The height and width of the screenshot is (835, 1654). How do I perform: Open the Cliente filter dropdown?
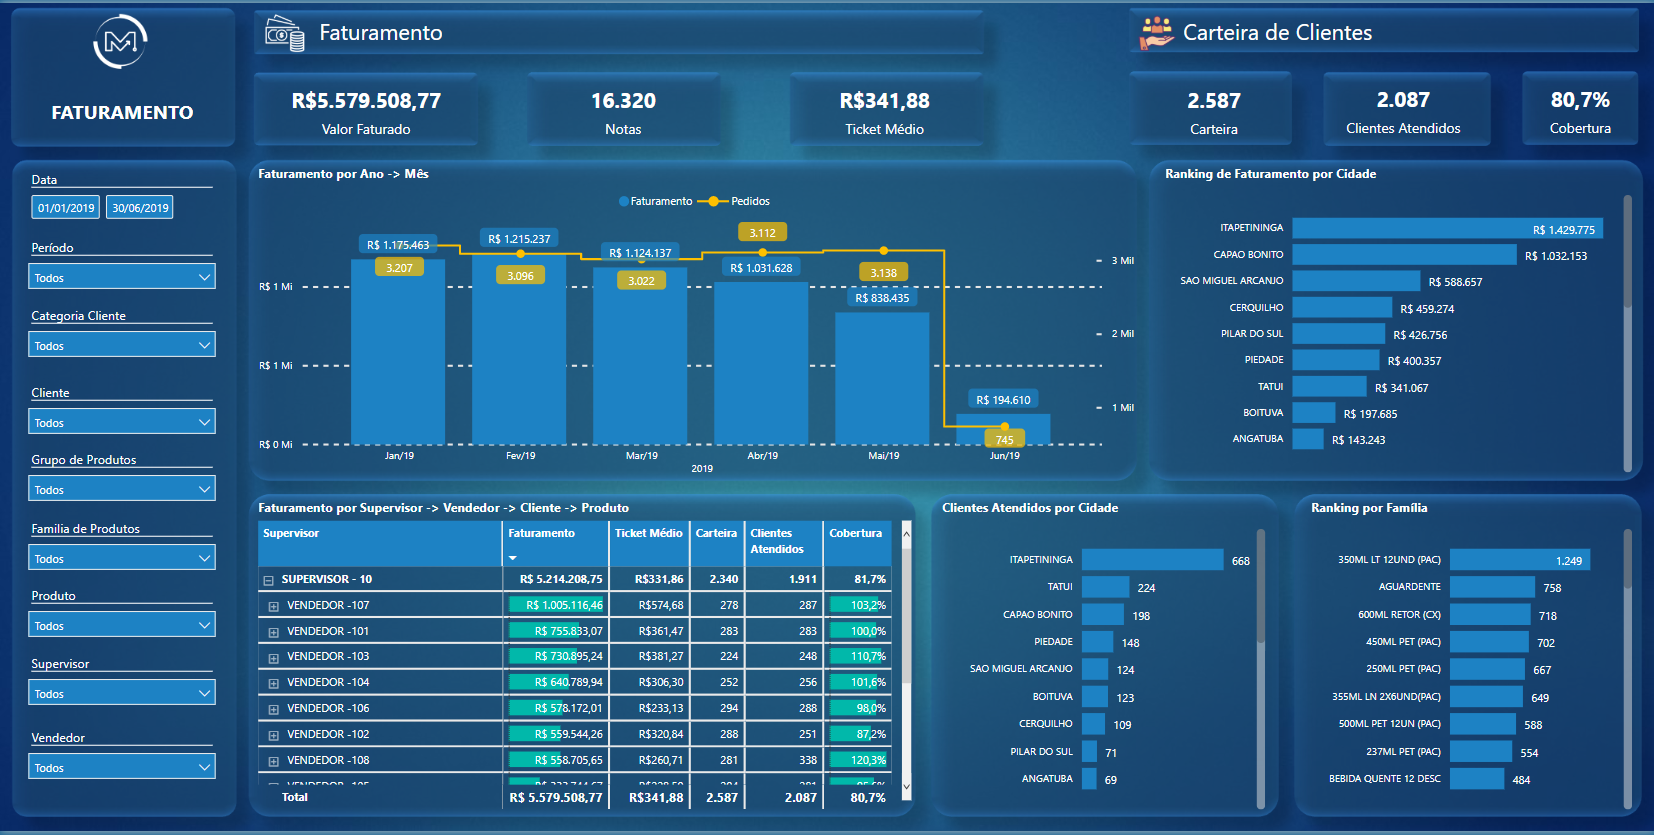(x=122, y=422)
